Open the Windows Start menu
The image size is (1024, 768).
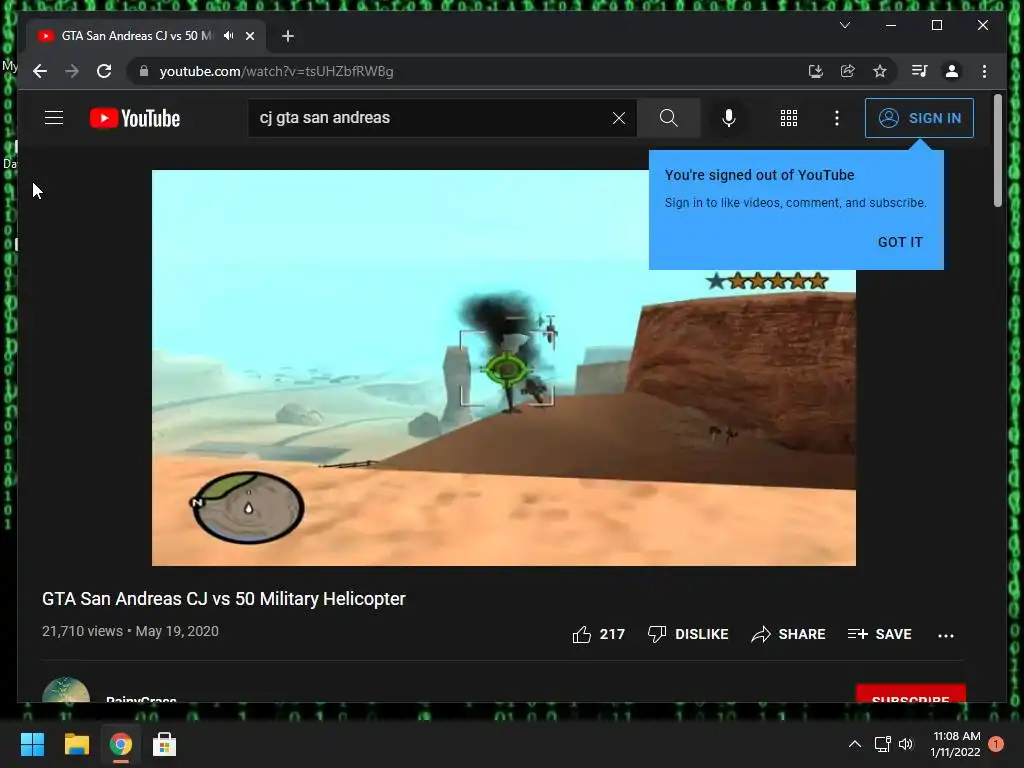point(32,744)
